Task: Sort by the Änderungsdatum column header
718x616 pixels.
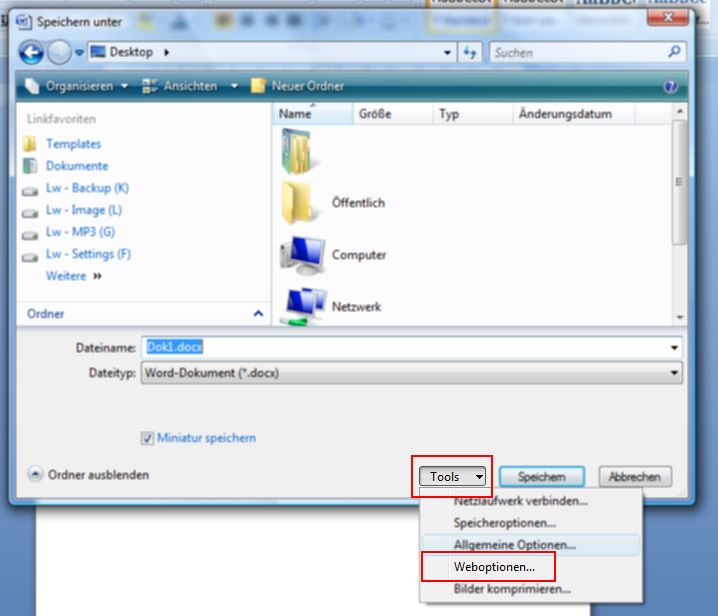Action: pos(574,114)
